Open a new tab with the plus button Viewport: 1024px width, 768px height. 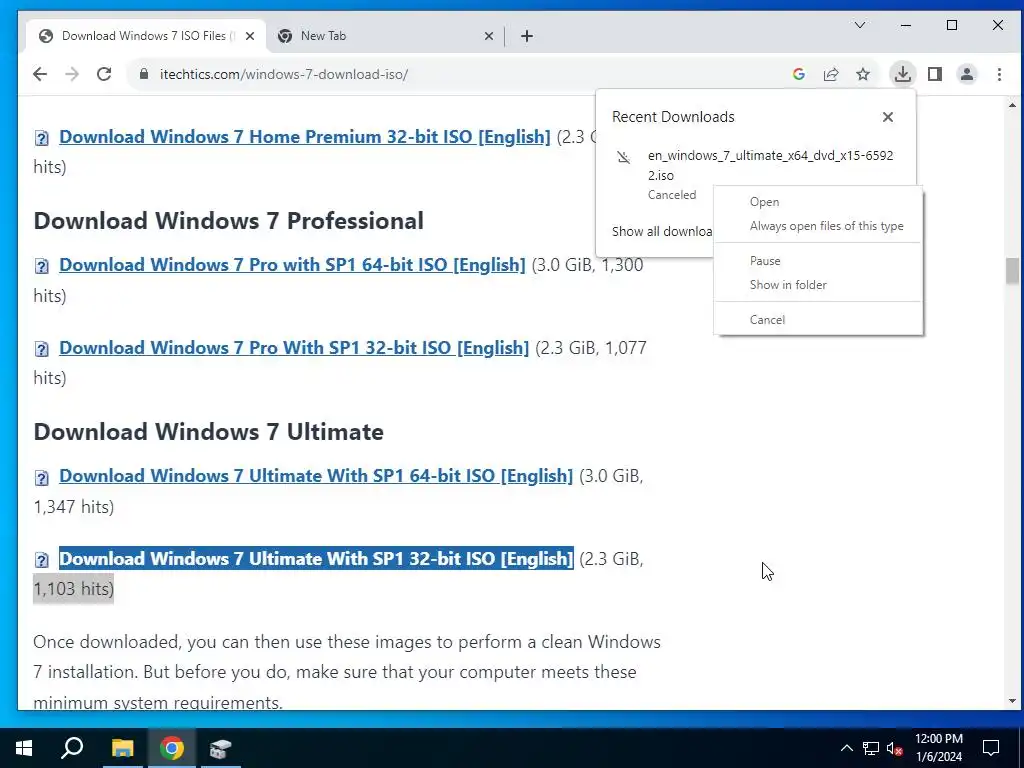pos(527,36)
